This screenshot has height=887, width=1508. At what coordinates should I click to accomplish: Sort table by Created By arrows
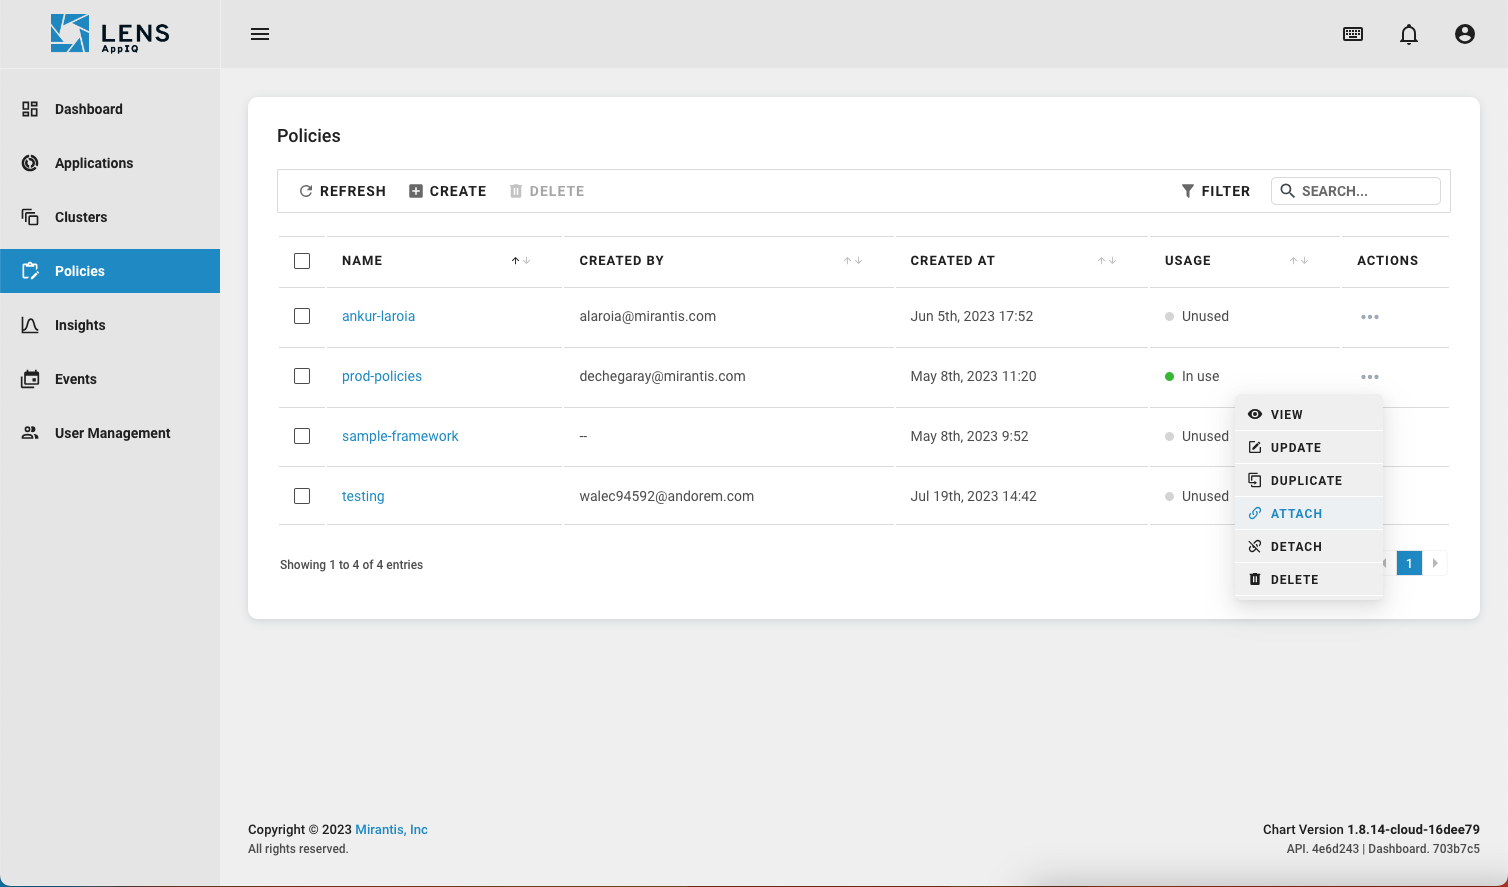coord(852,261)
